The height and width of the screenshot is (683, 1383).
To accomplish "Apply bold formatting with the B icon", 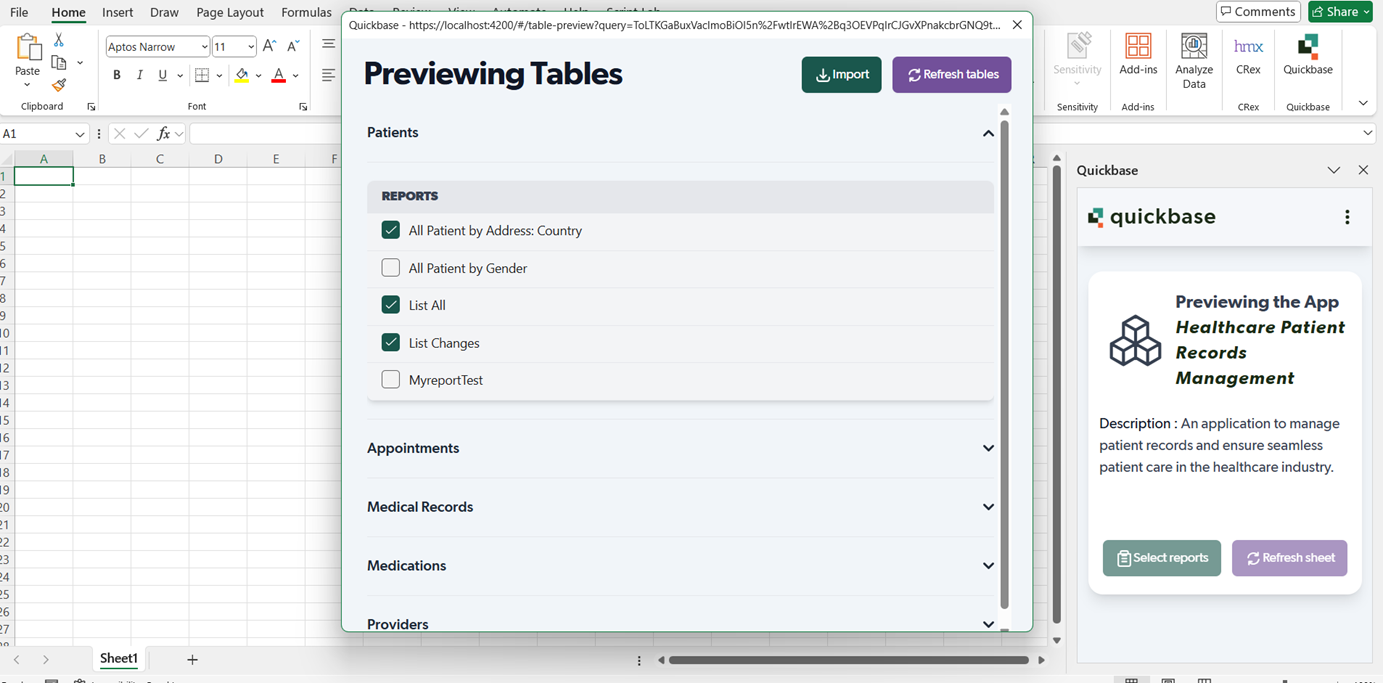I will [116, 74].
